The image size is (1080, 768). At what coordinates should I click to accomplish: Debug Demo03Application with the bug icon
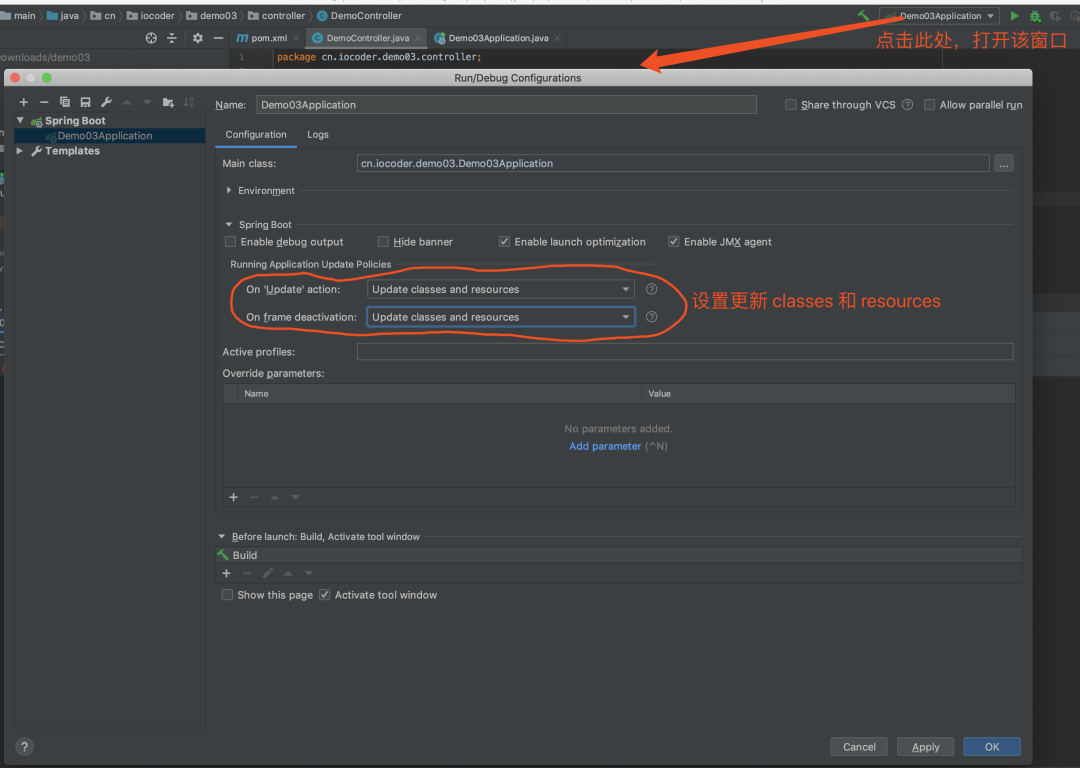1035,15
